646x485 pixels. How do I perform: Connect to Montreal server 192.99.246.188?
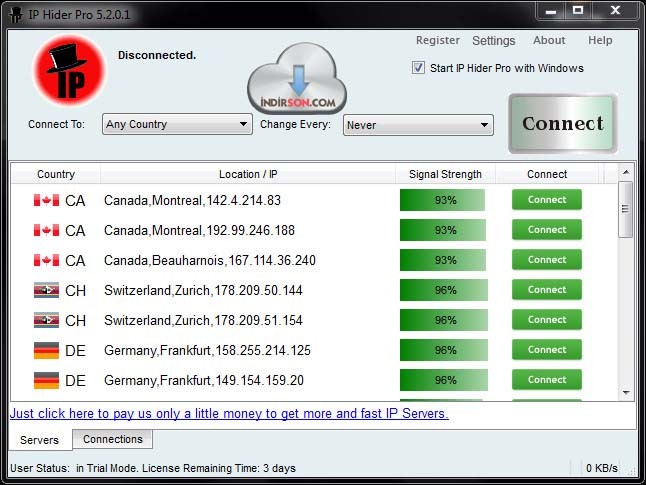point(547,230)
